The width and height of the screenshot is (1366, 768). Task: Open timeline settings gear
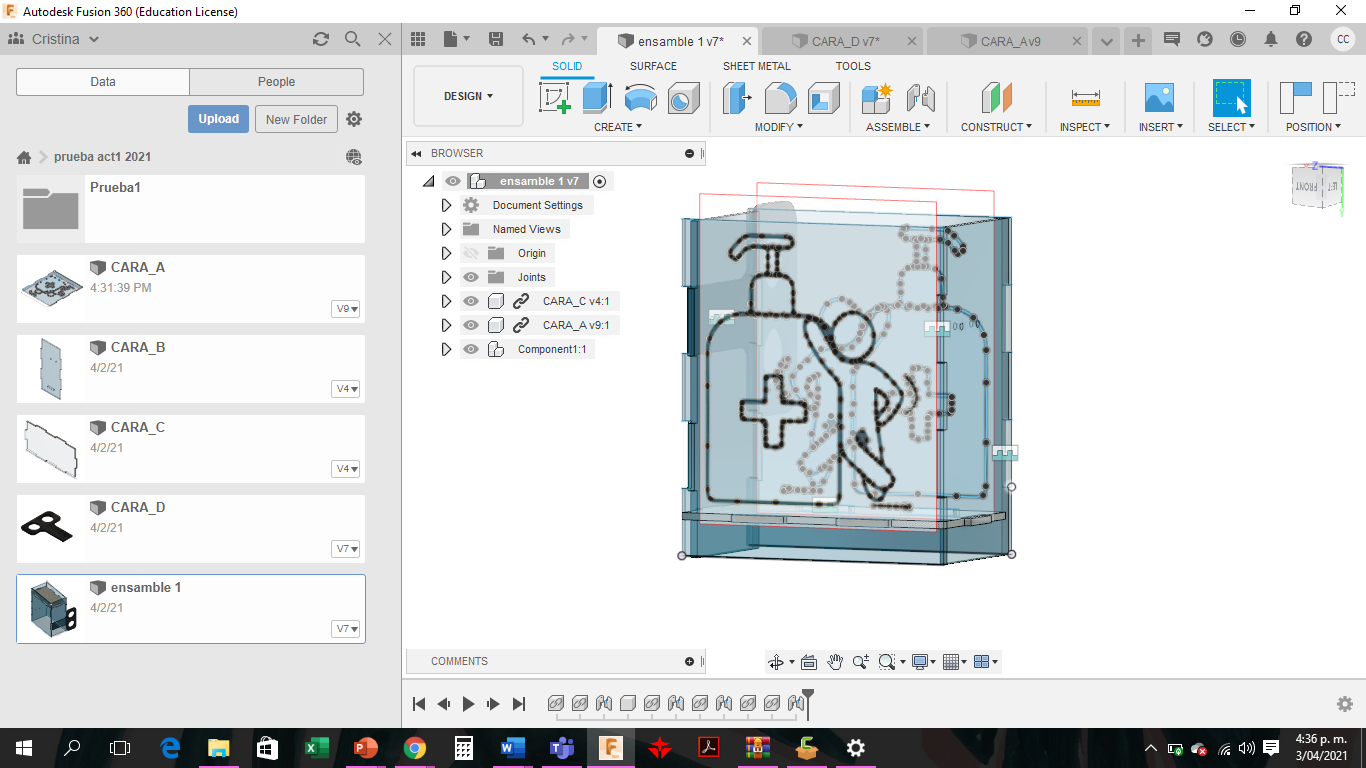click(x=1345, y=704)
